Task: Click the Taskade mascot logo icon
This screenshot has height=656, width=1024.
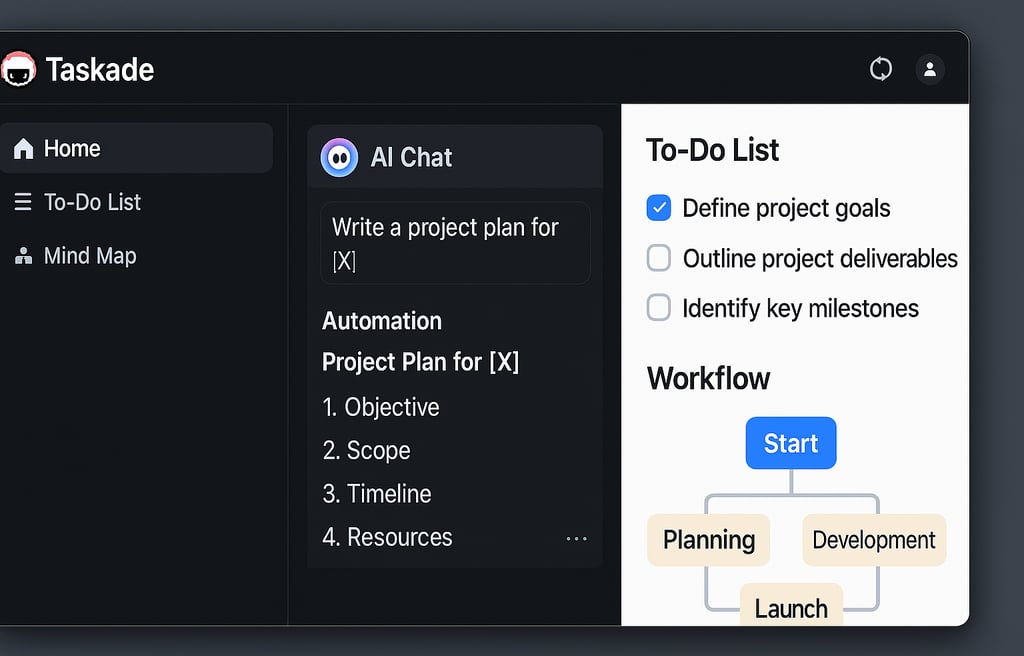Action: pyautogui.click(x=18, y=69)
